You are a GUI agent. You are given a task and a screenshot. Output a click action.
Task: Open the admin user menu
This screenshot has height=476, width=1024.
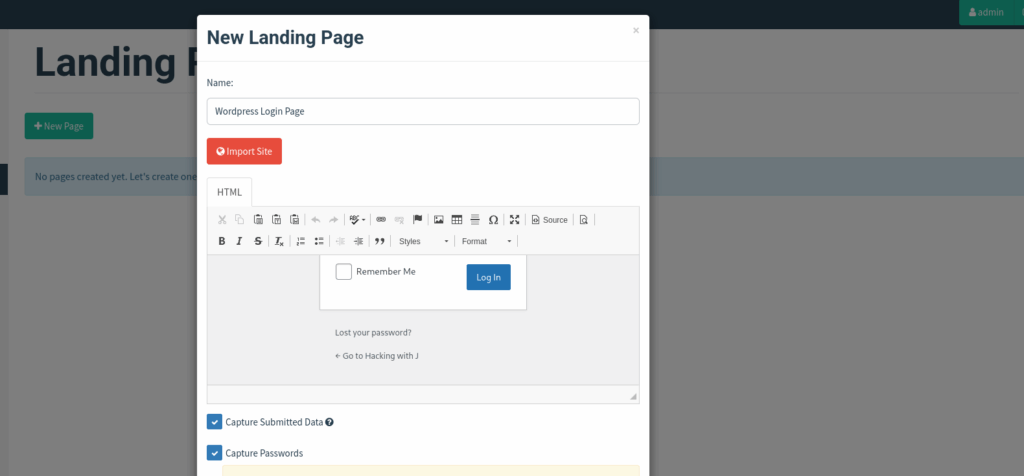986,12
